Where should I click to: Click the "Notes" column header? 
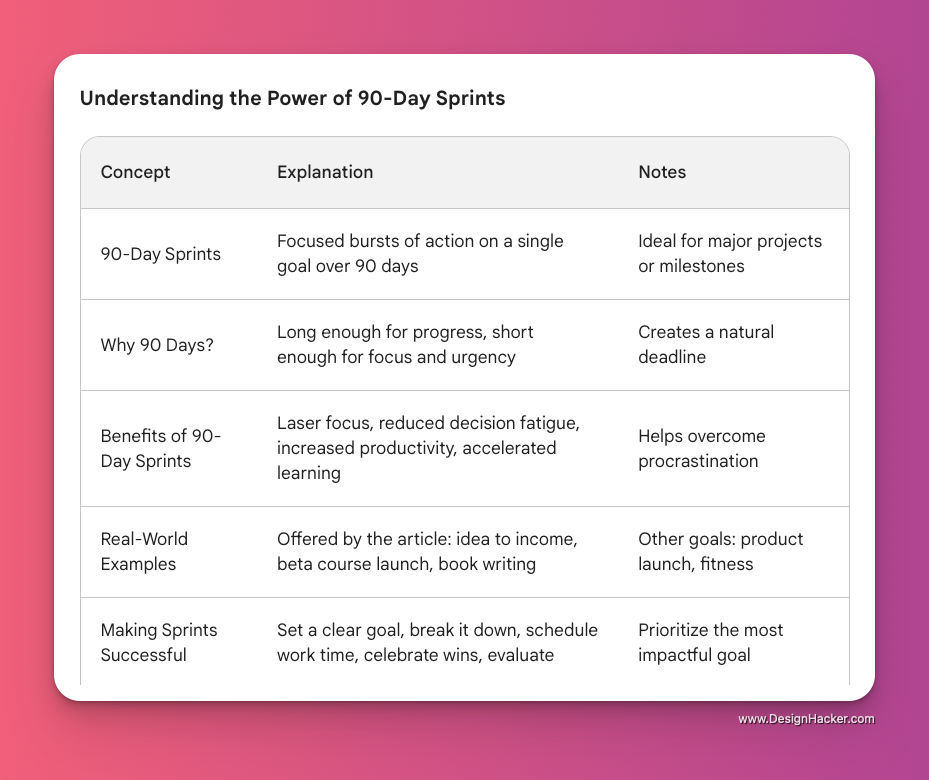[x=662, y=172]
